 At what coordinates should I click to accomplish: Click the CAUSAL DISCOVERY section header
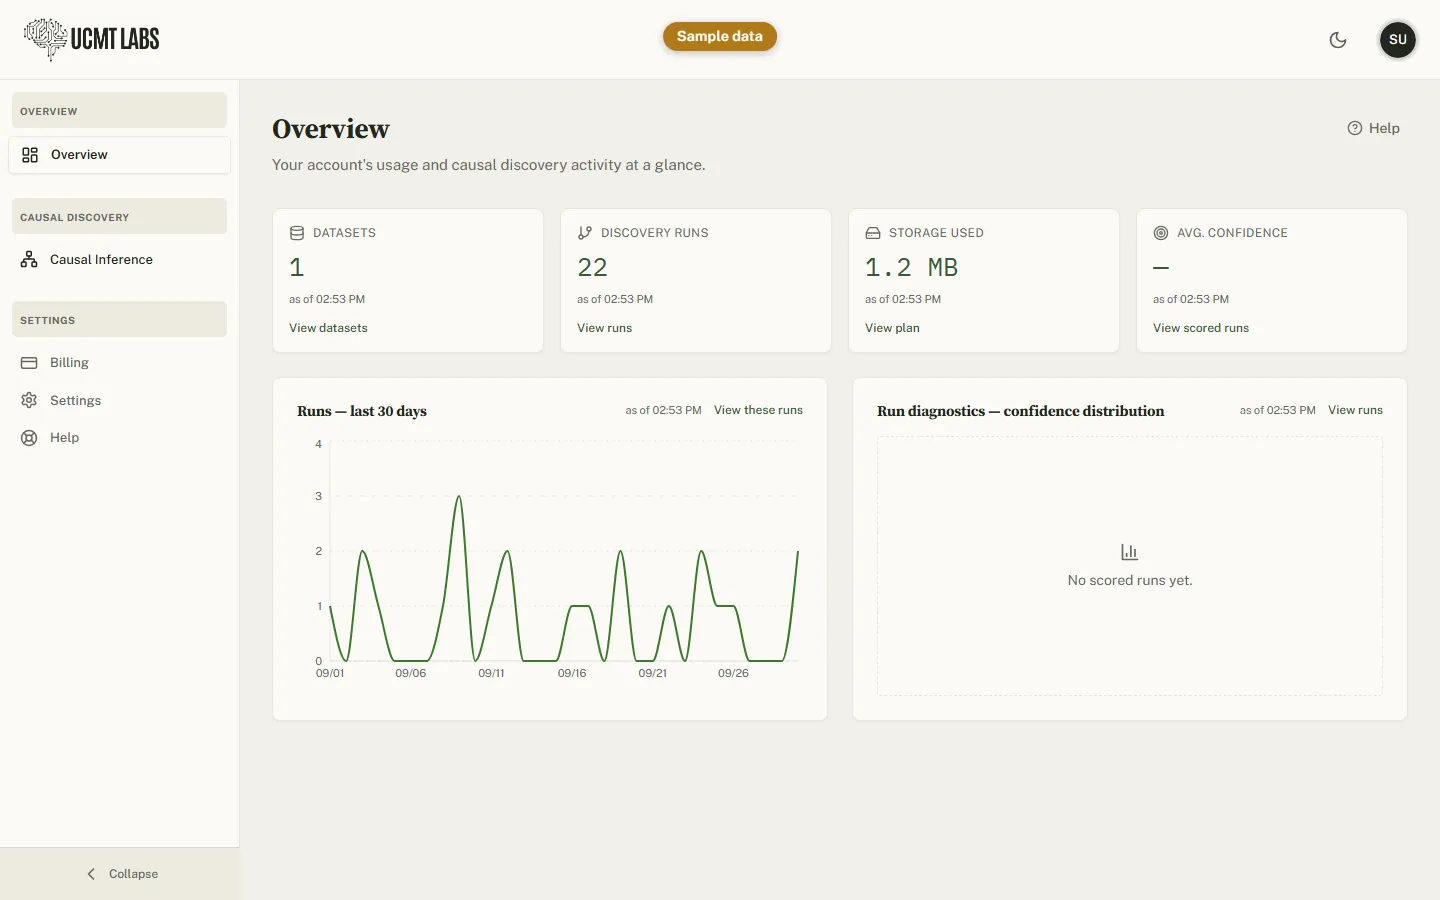[x=119, y=217]
